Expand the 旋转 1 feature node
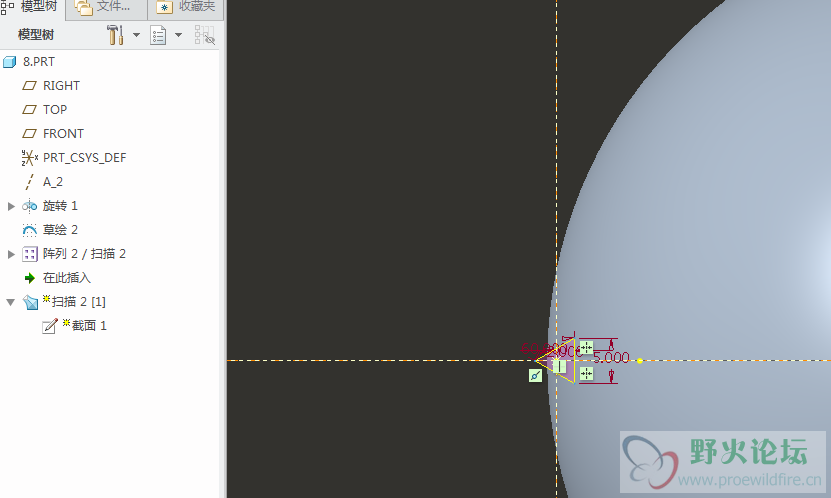 pyautogui.click(x=11, y=206)
